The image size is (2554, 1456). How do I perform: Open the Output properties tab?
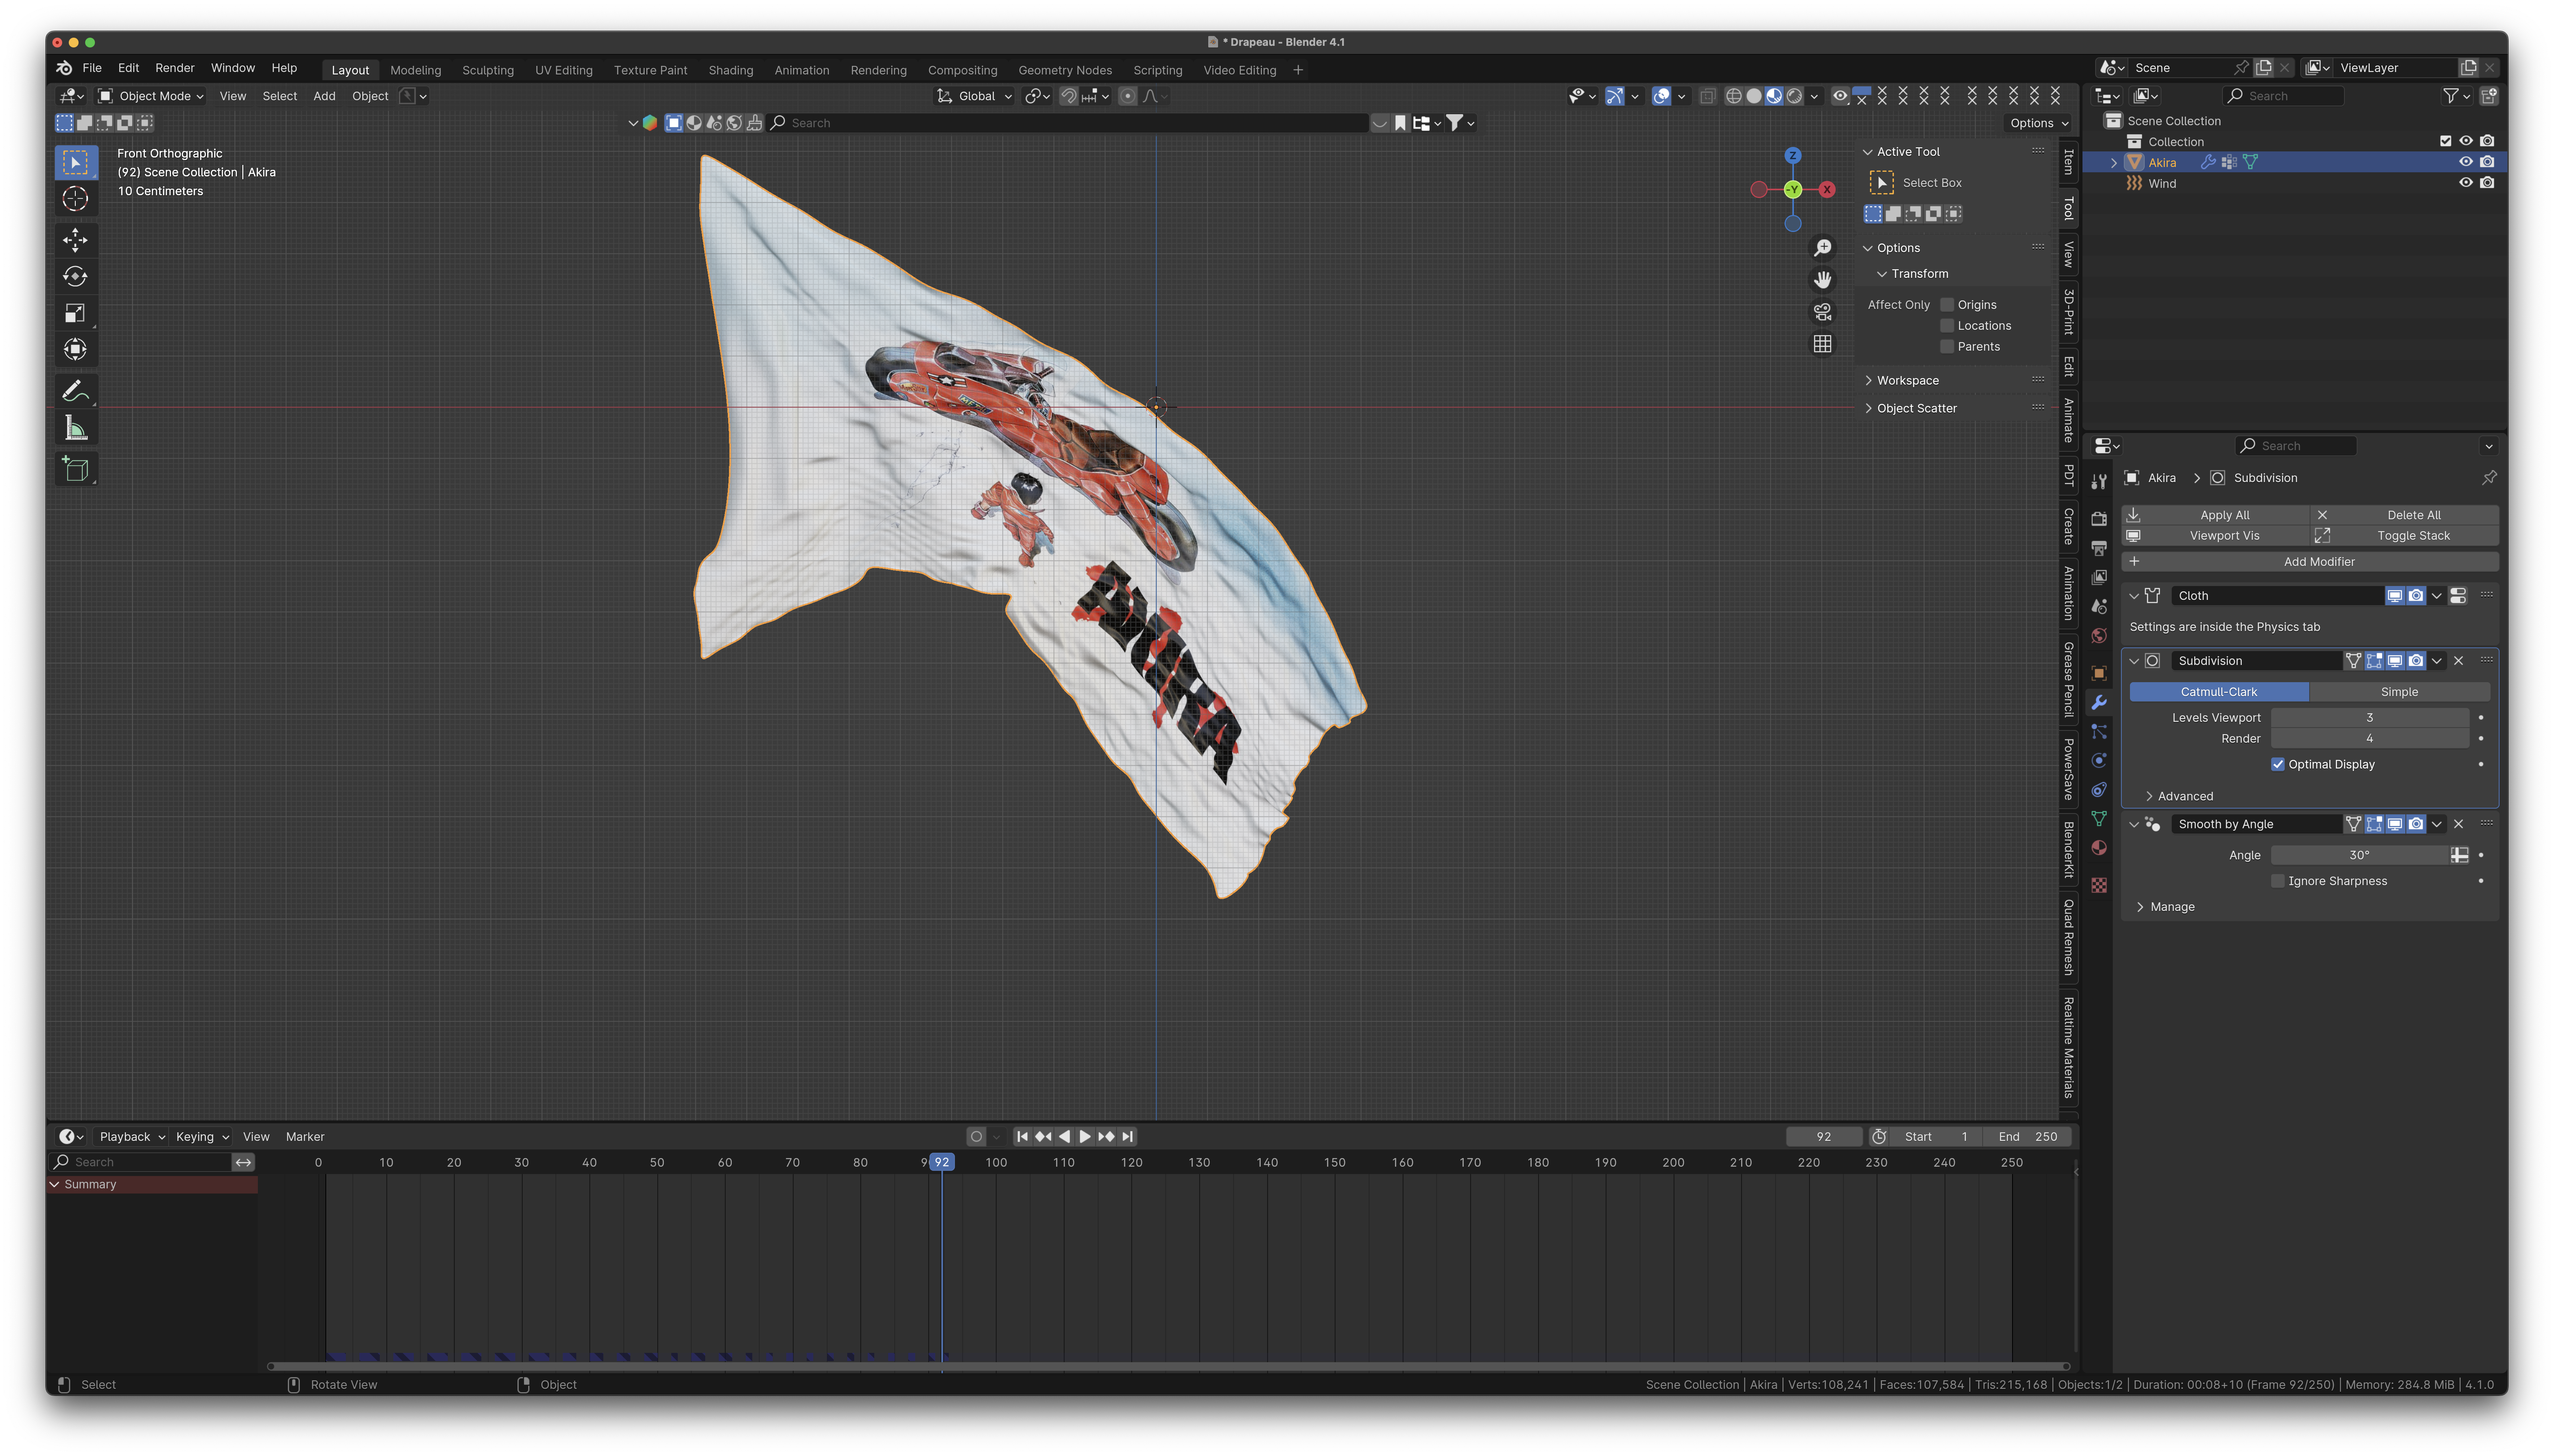click(x=2099, y=548)
